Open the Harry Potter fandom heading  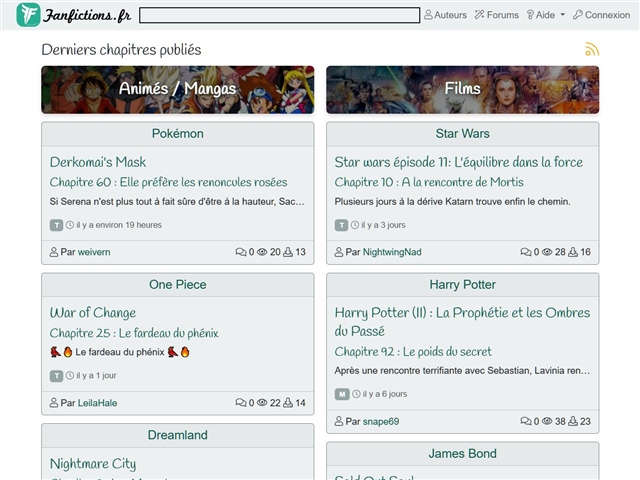pyautogui.click(x=462, y=284)
